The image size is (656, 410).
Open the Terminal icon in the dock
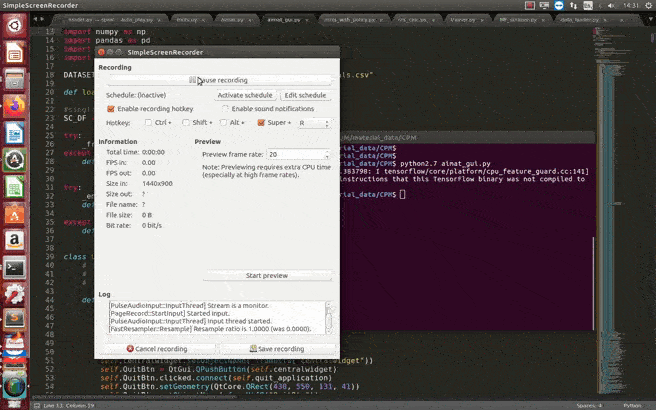point(15,267)
